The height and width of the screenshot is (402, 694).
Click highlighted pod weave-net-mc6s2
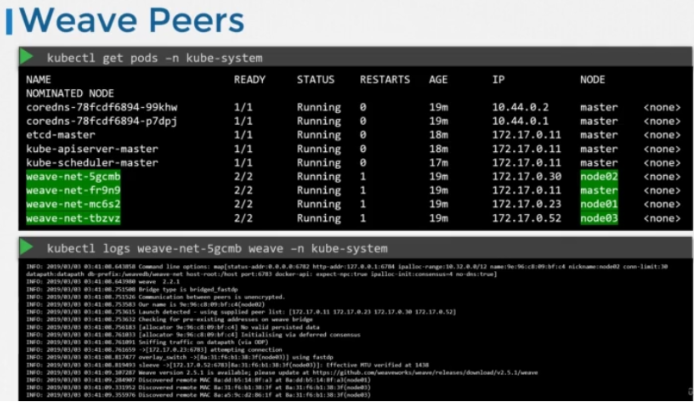(73, 204)
